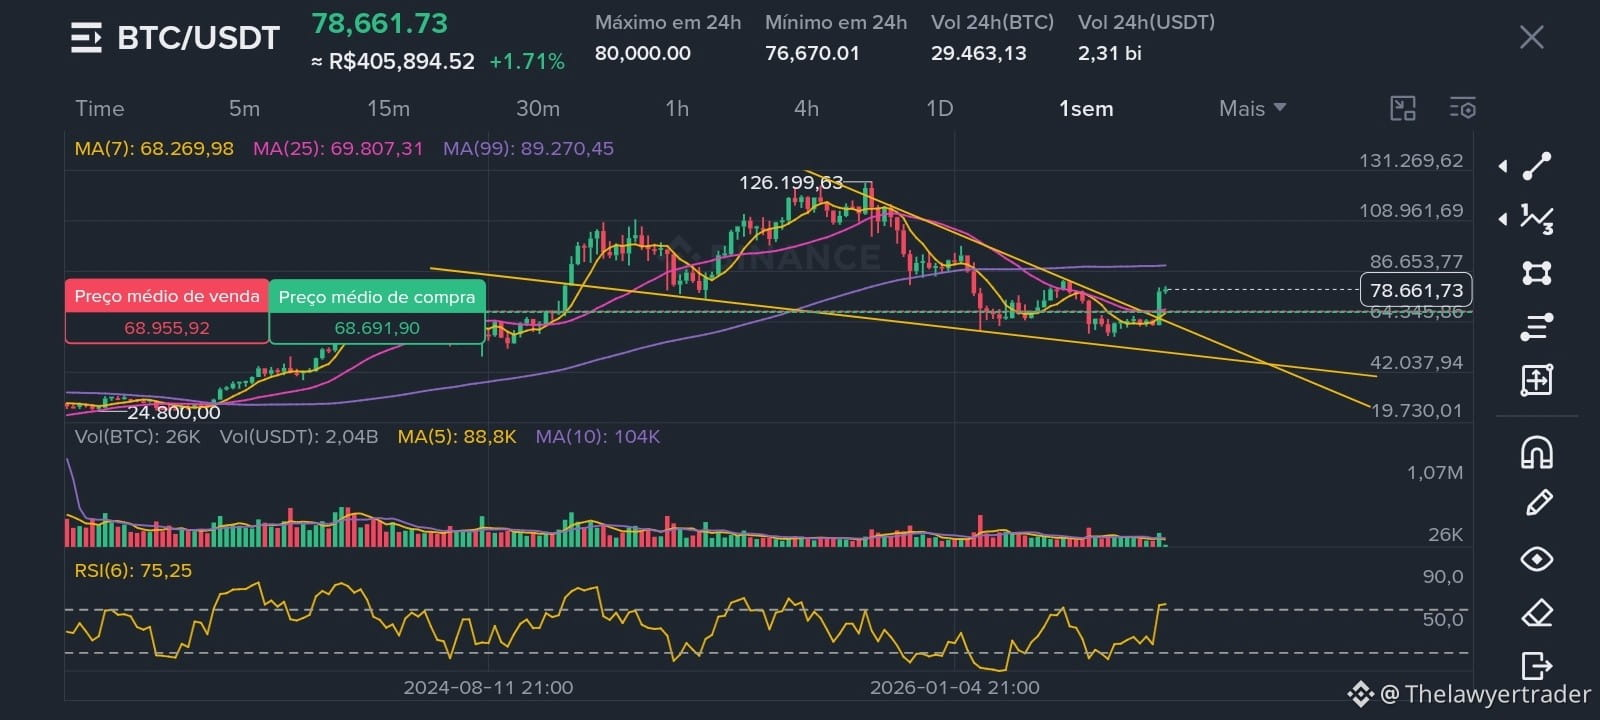Viewport: 1600px width, 720px height.
Task: Click the RSI(6): 75,25 indicator label
Action: click(x=133, y=571)
